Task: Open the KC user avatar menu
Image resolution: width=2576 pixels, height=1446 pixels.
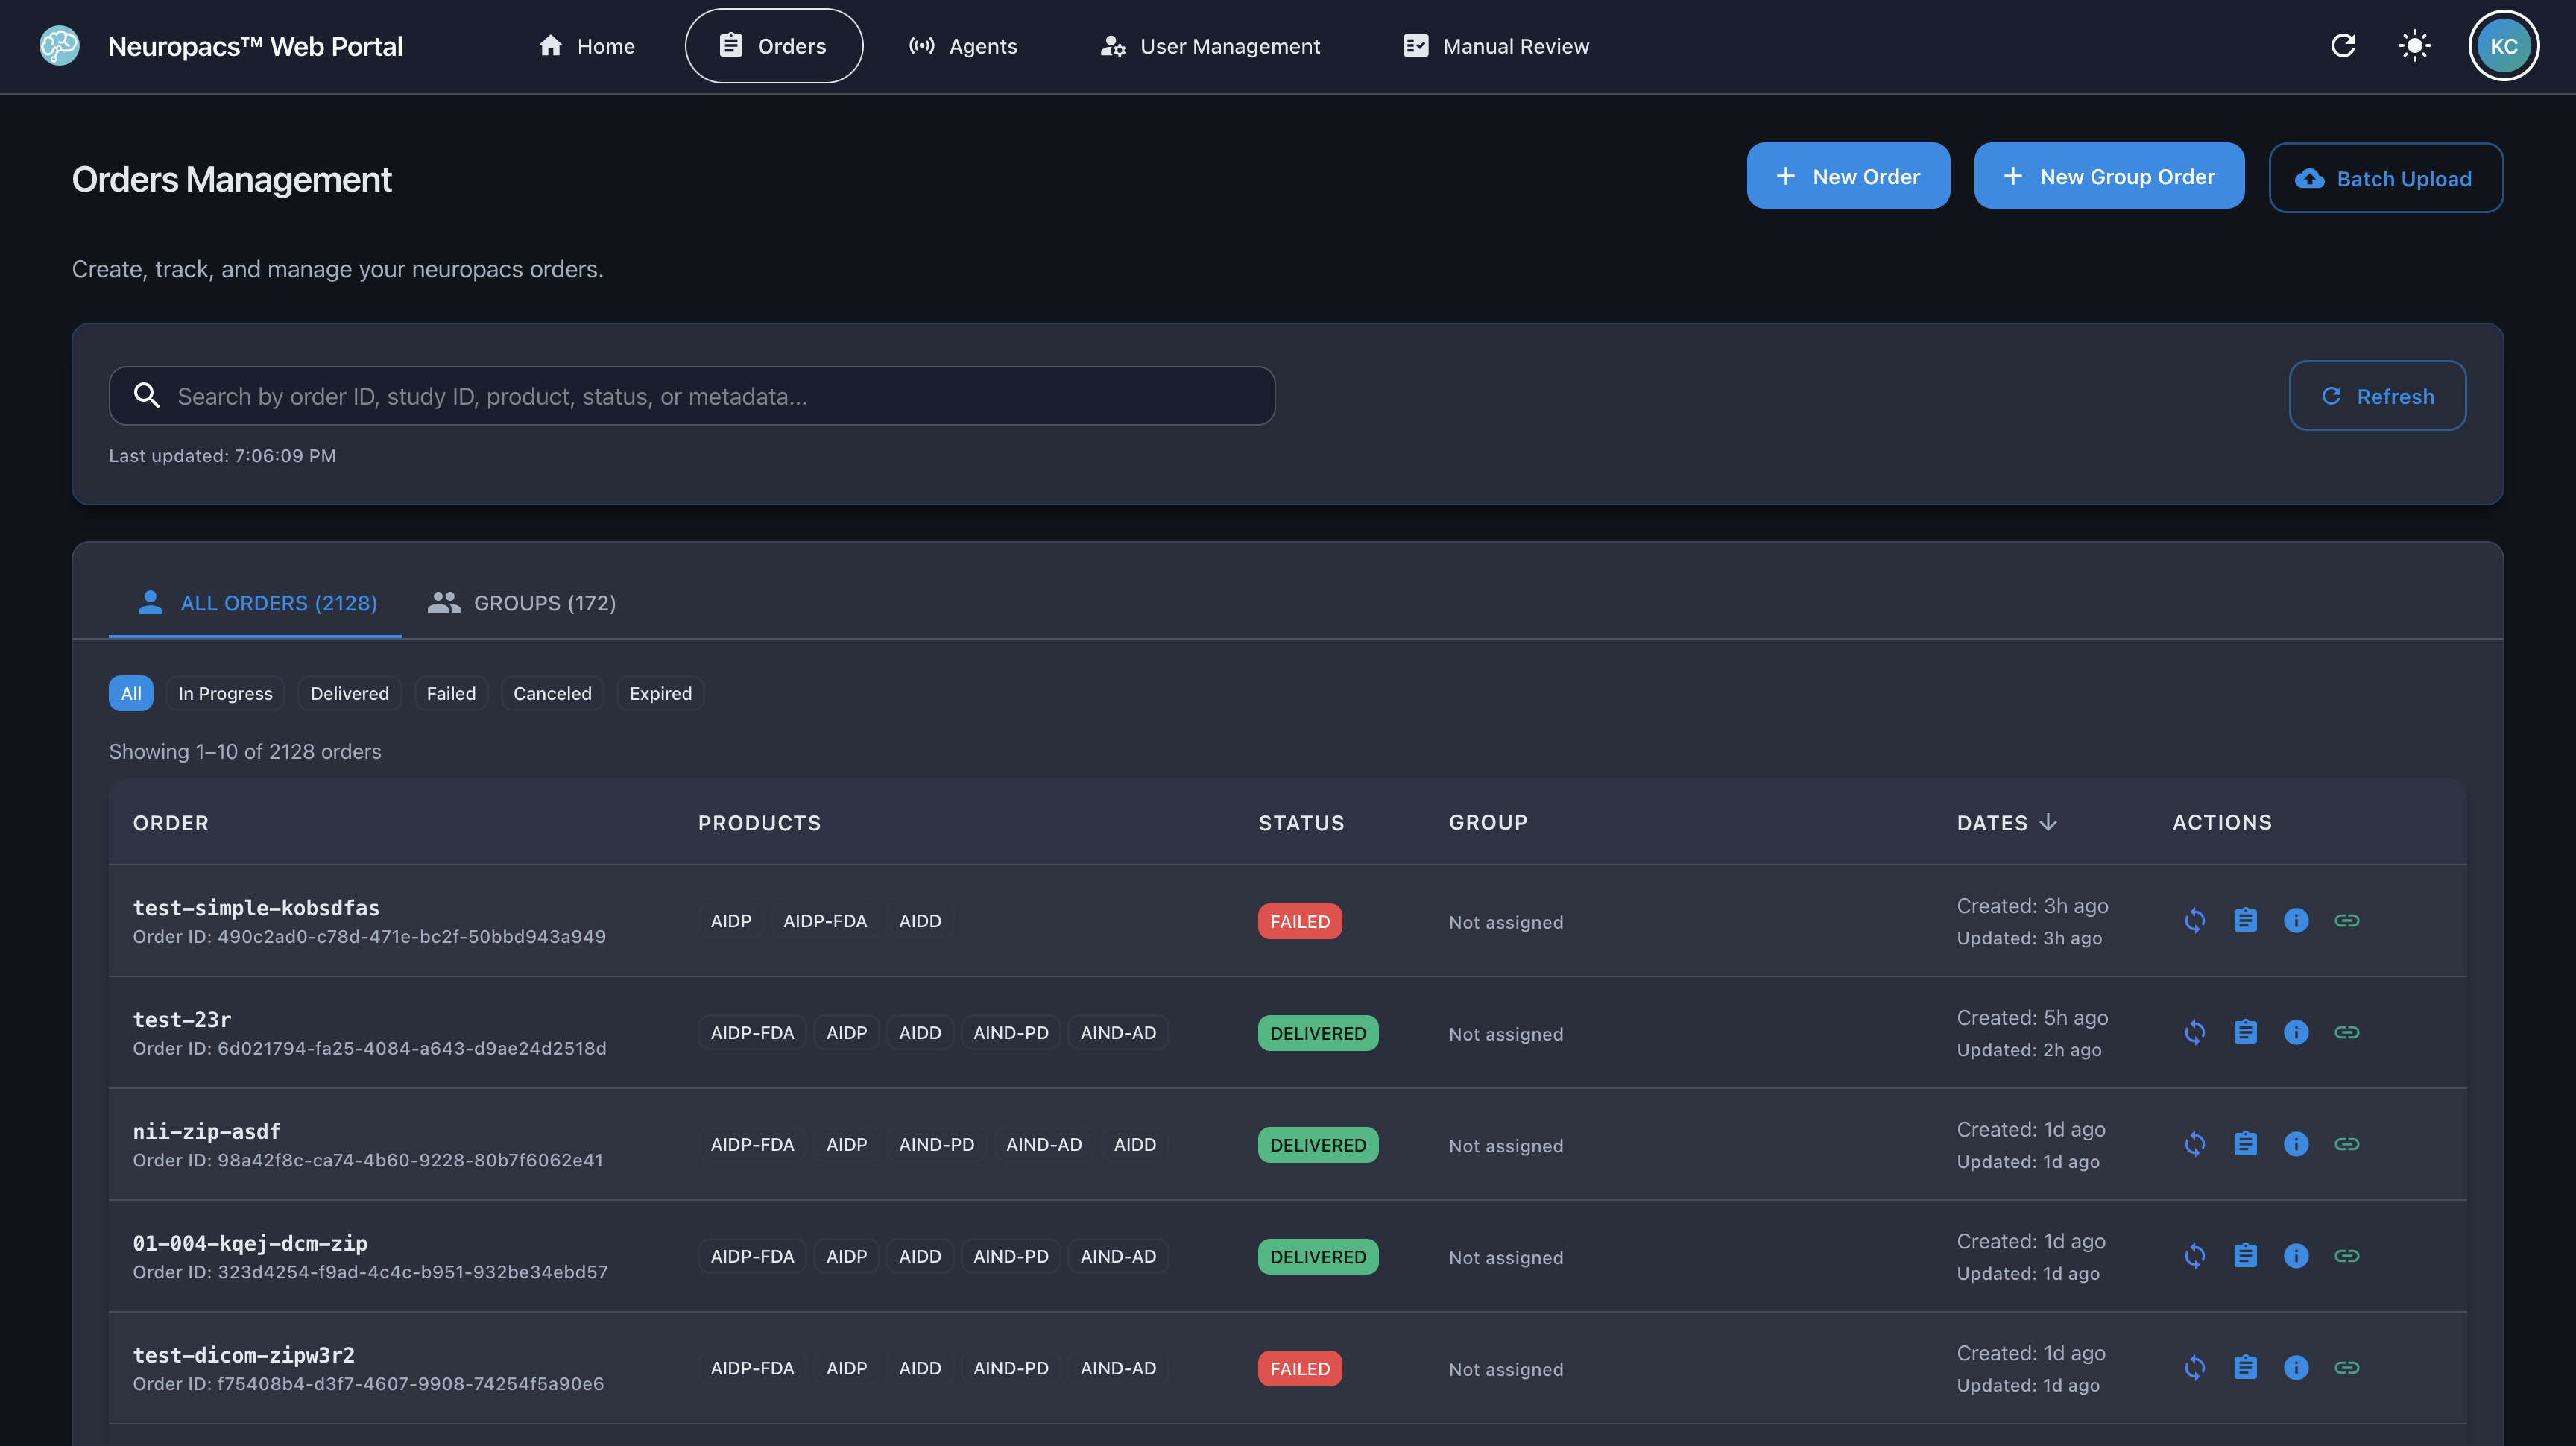Action: point(2504,46)
